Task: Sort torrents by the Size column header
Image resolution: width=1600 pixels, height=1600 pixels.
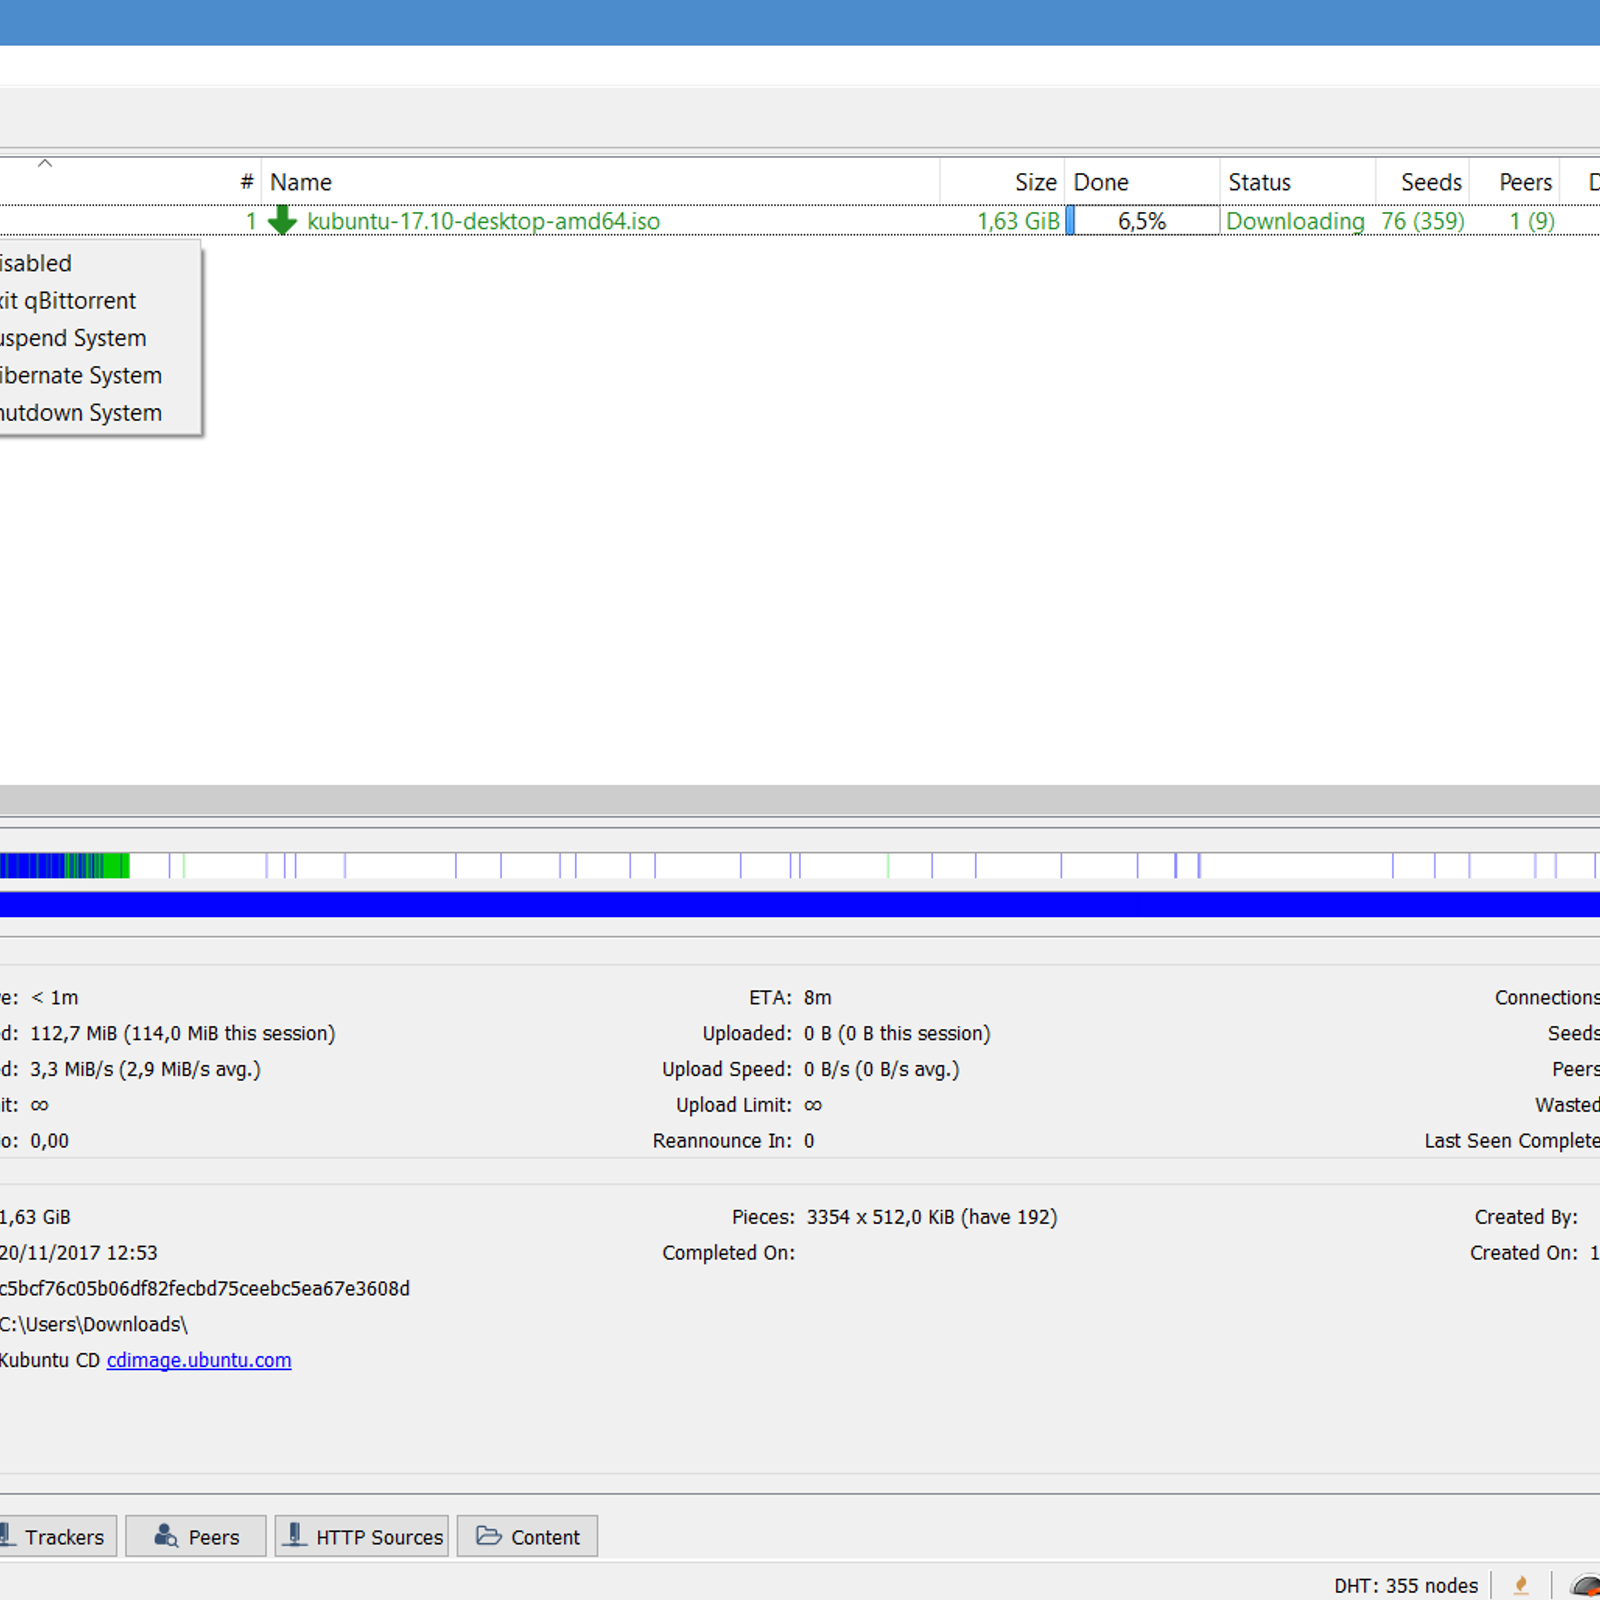Action: click(x=1002, y=182)
